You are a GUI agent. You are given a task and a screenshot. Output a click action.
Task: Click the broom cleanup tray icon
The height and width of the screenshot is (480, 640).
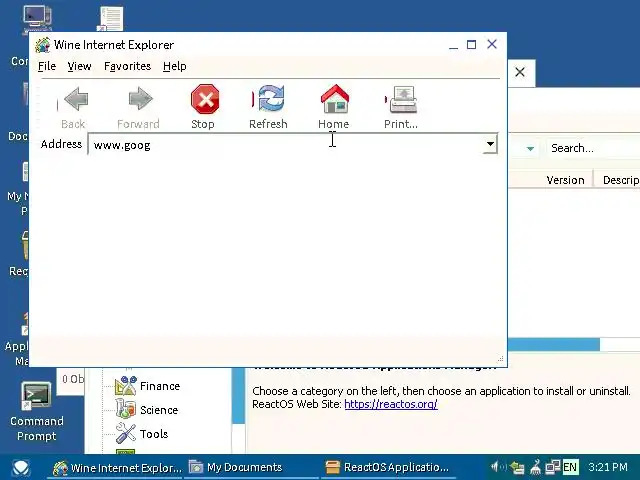tap(535, 467)
